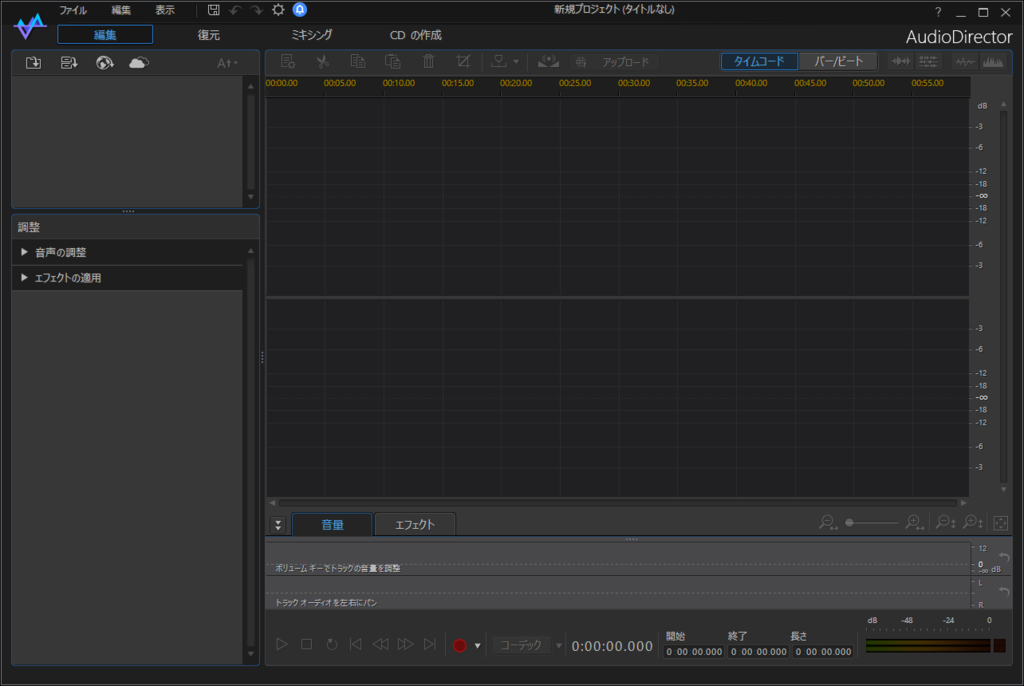Click the horizontal zoom out magnifier
Screen dimensions: 1024x686
pyautogui.click(x=828, y=523)
